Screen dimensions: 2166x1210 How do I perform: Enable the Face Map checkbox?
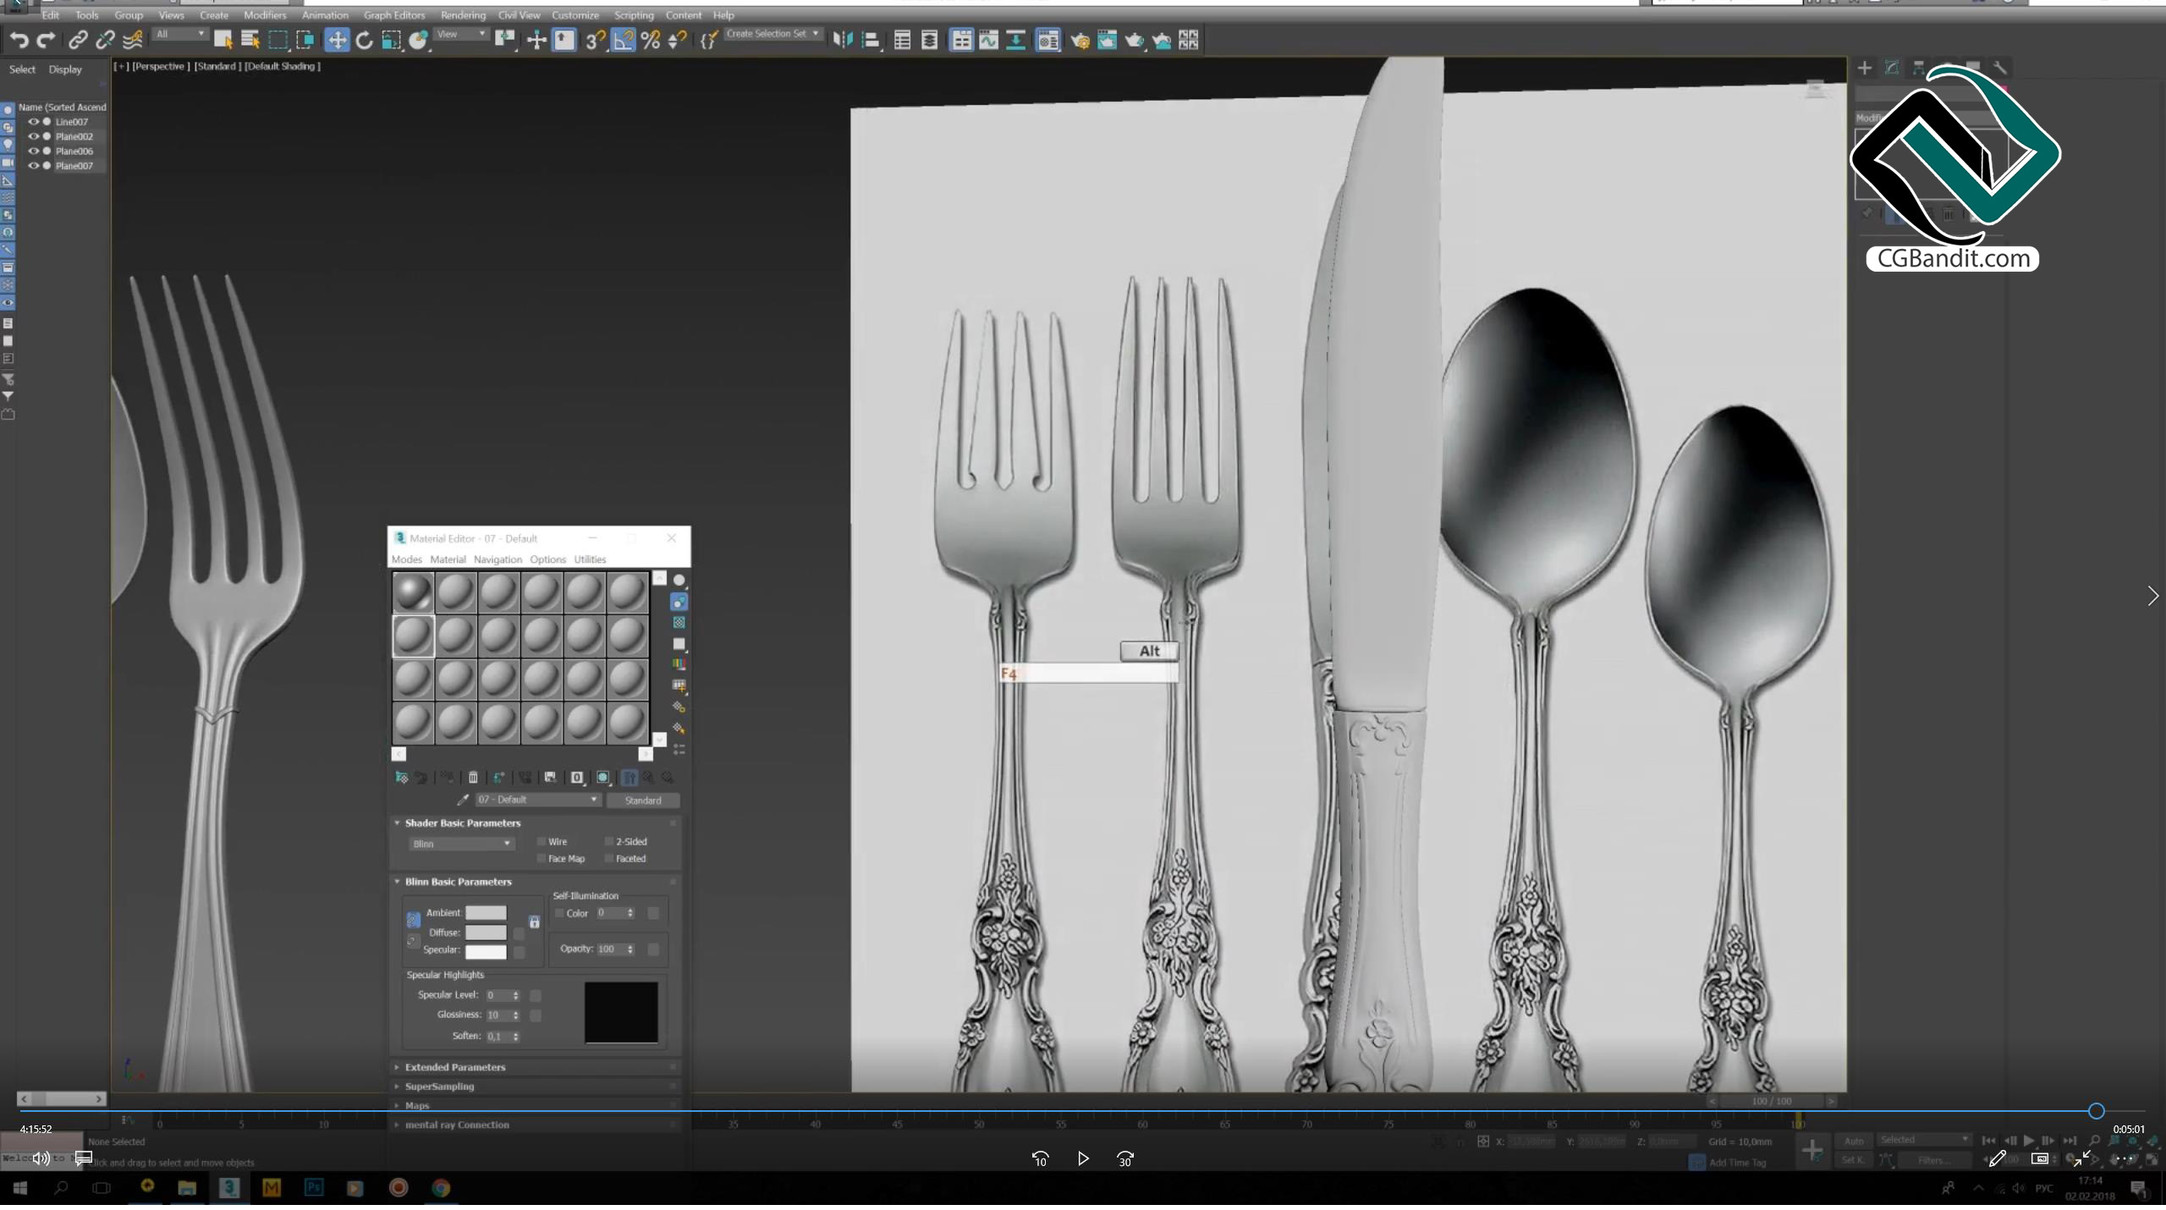click(542, 859)
